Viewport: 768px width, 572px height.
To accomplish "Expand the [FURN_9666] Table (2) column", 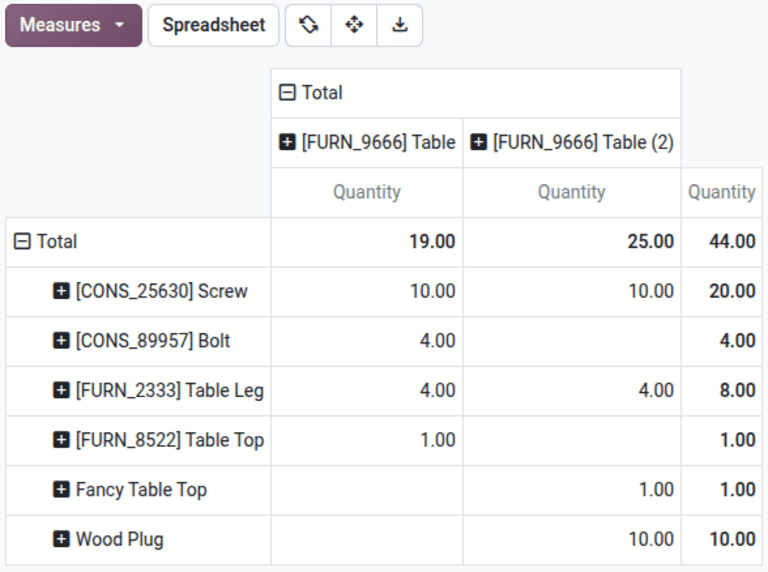I will [572, 143].
